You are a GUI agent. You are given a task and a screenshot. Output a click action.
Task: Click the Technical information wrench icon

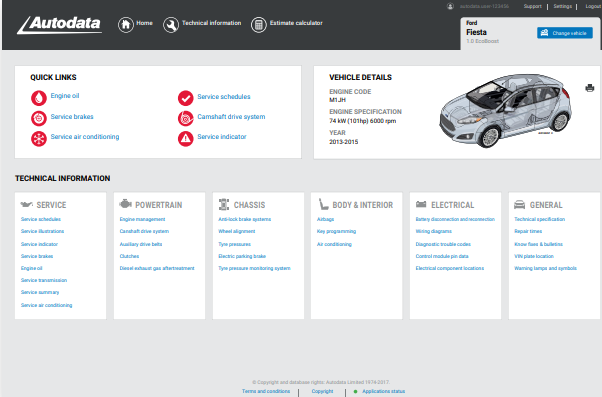pos(171,25)
